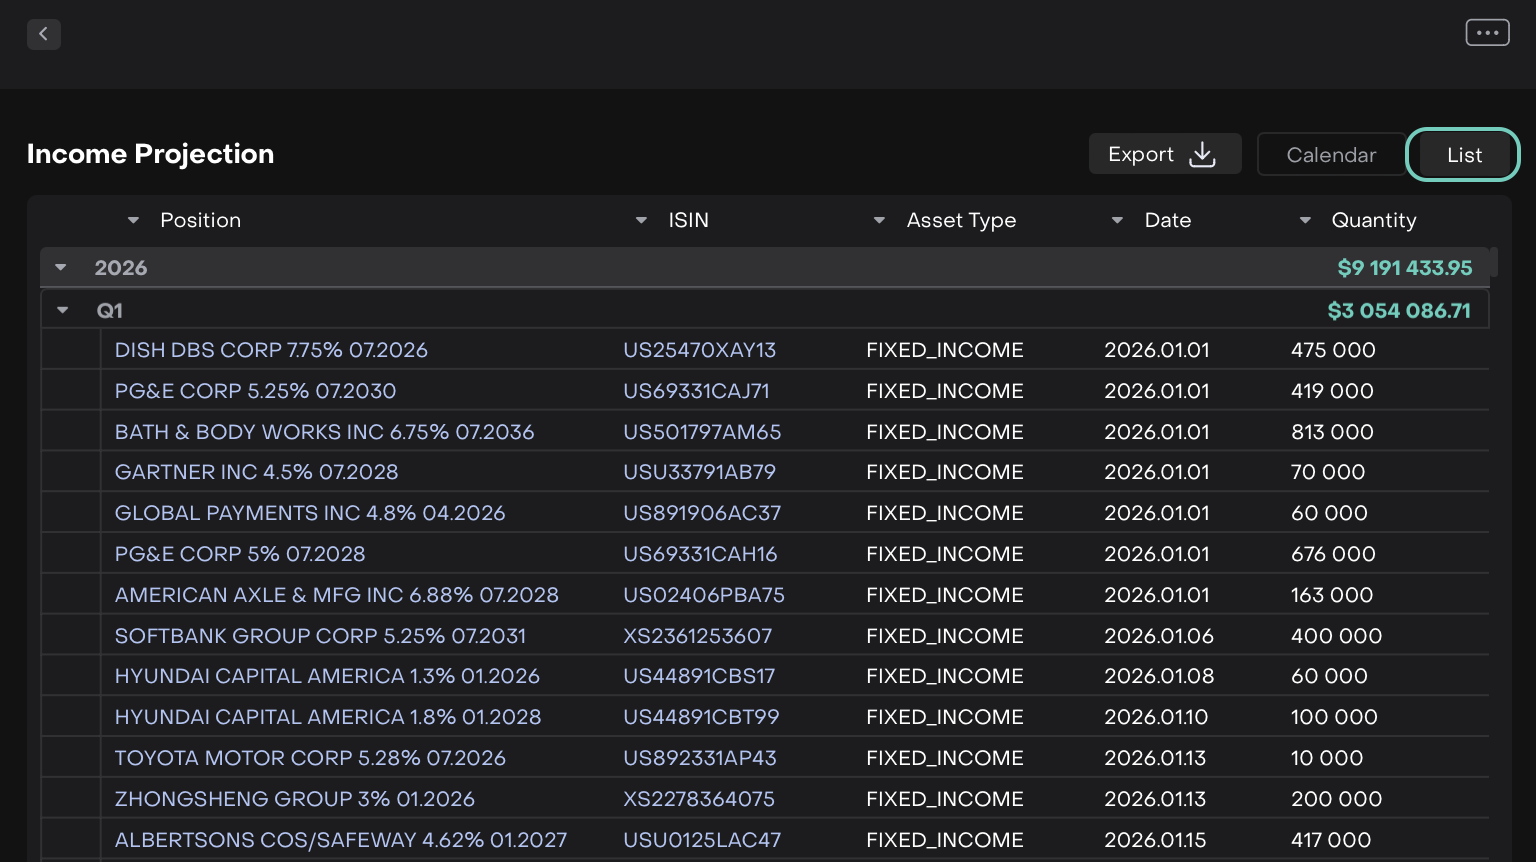Open the Date column sort arrow
1536x862 pixels.
[x=1117, y=220]
